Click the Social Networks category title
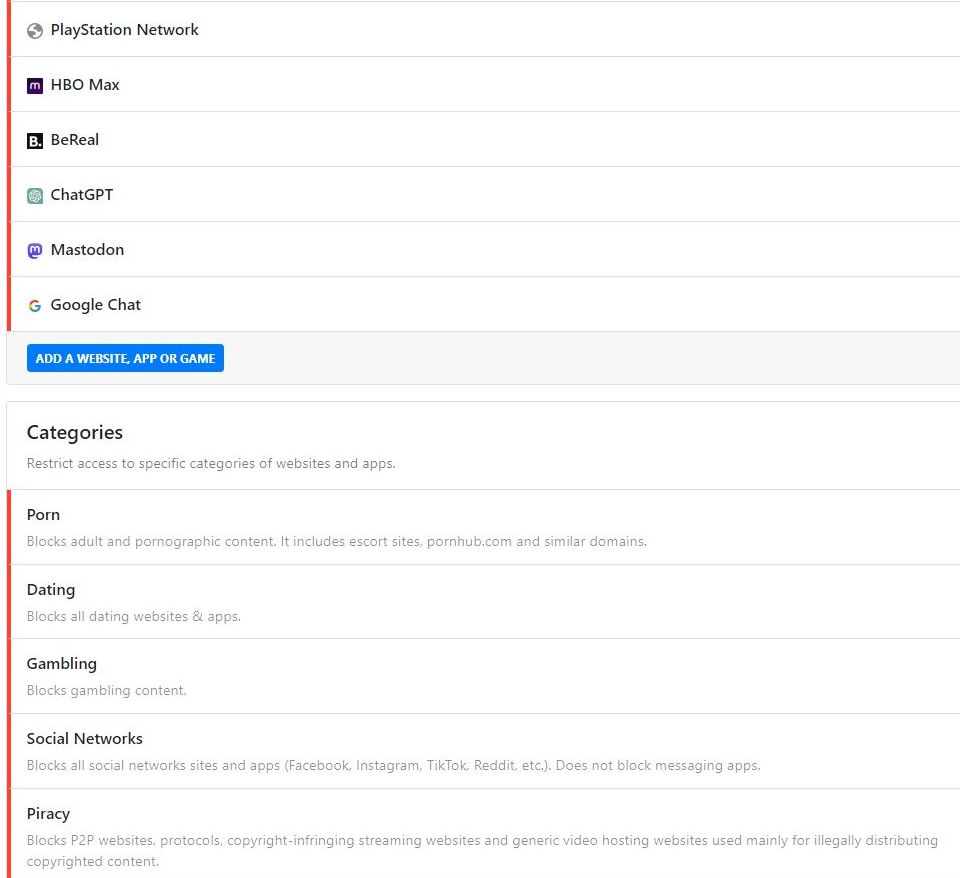The image size is (960, 878). coord(85,739)
